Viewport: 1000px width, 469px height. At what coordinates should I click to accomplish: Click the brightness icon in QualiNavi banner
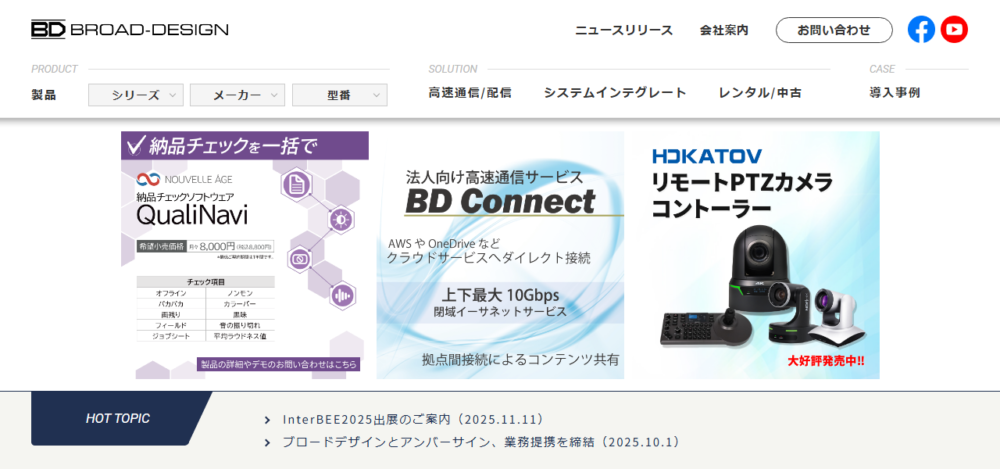click(x=340, y=221)
